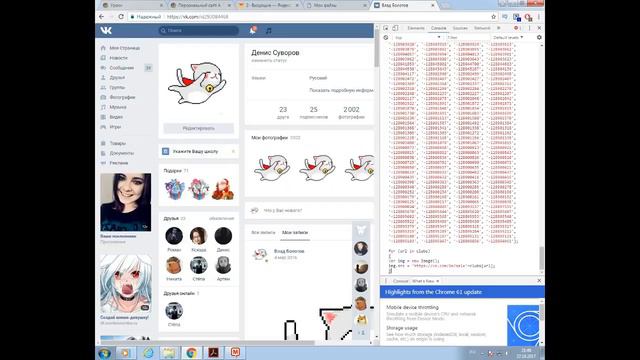Viewport: 640px width, 360px height.
Task: Open console settings gear icon
Action: point(539,38)
